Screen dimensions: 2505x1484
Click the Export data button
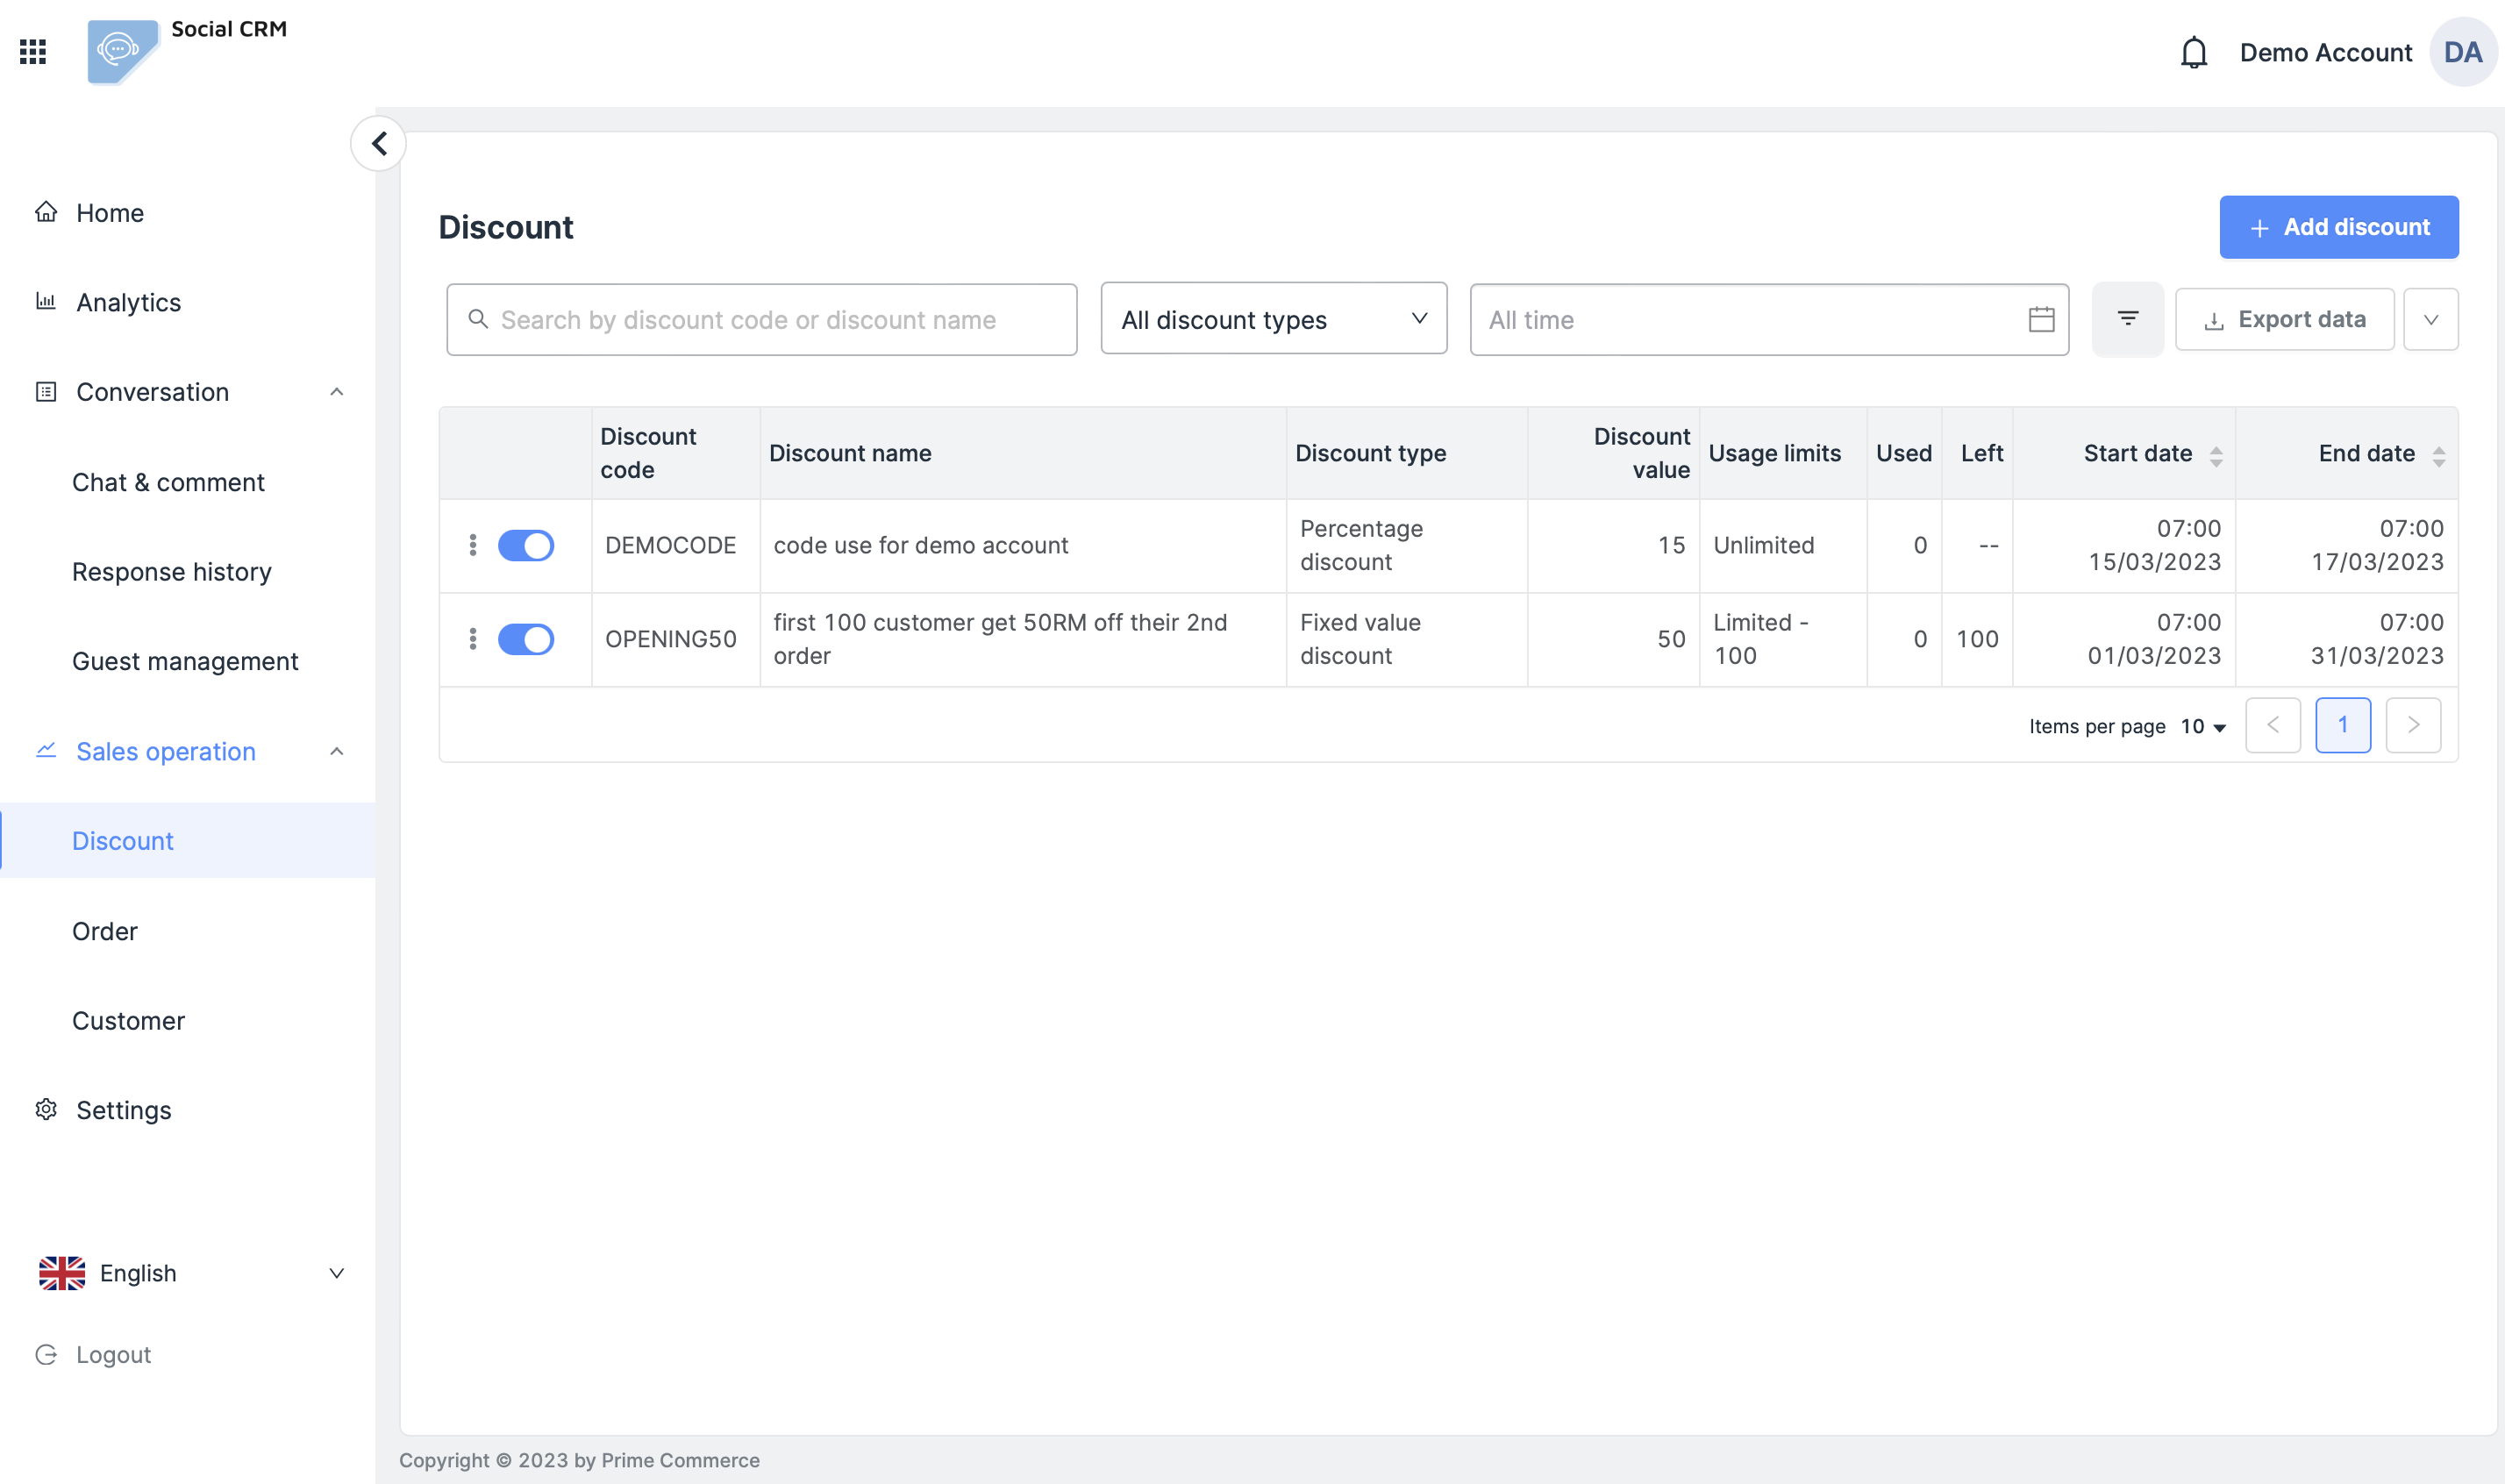2284,320
